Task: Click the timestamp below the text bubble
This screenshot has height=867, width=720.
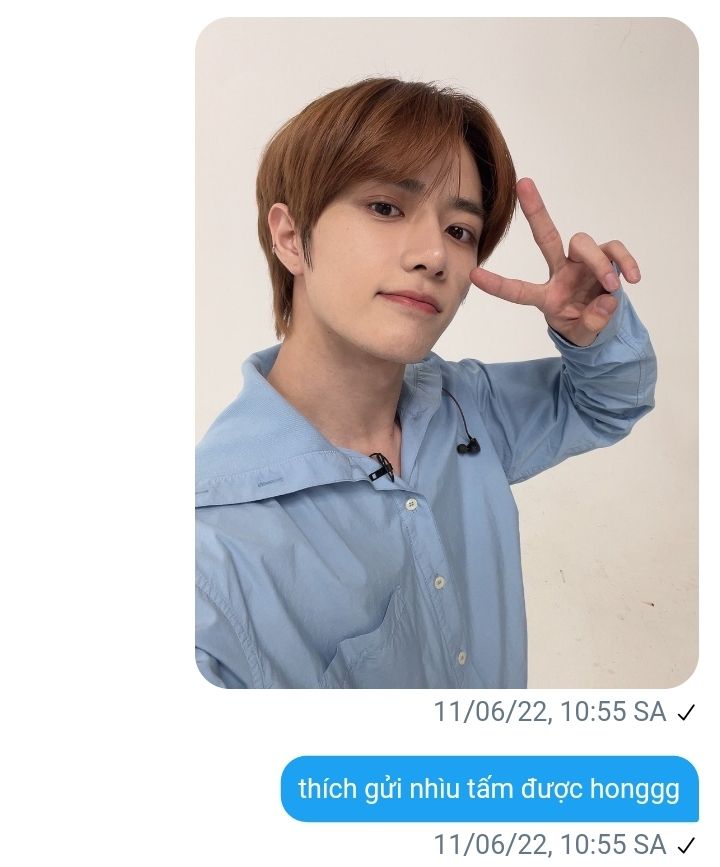Action: 549,843
